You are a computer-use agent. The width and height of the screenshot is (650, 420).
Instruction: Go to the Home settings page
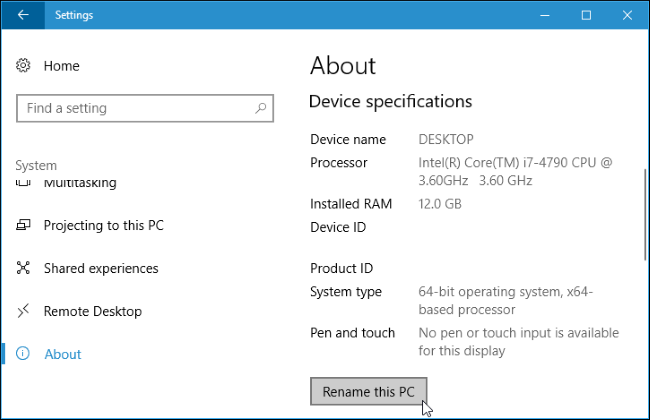coord(61,66)
